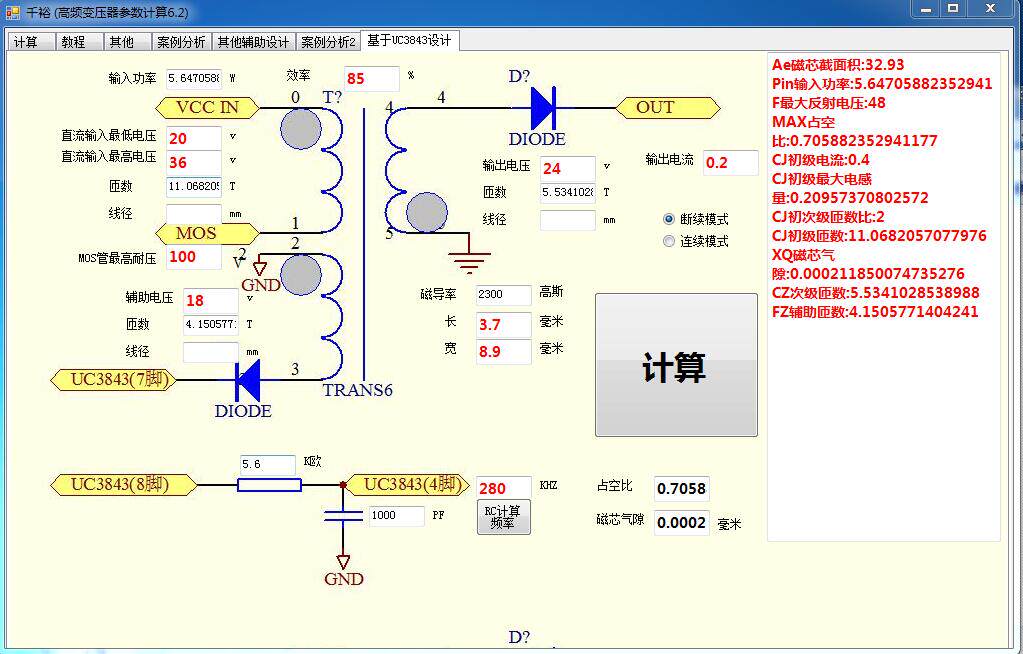Click the RC计算频率 button
The height and width of the screenshot is (654, 1023).
pyautogui.click(x=503, y=516)
